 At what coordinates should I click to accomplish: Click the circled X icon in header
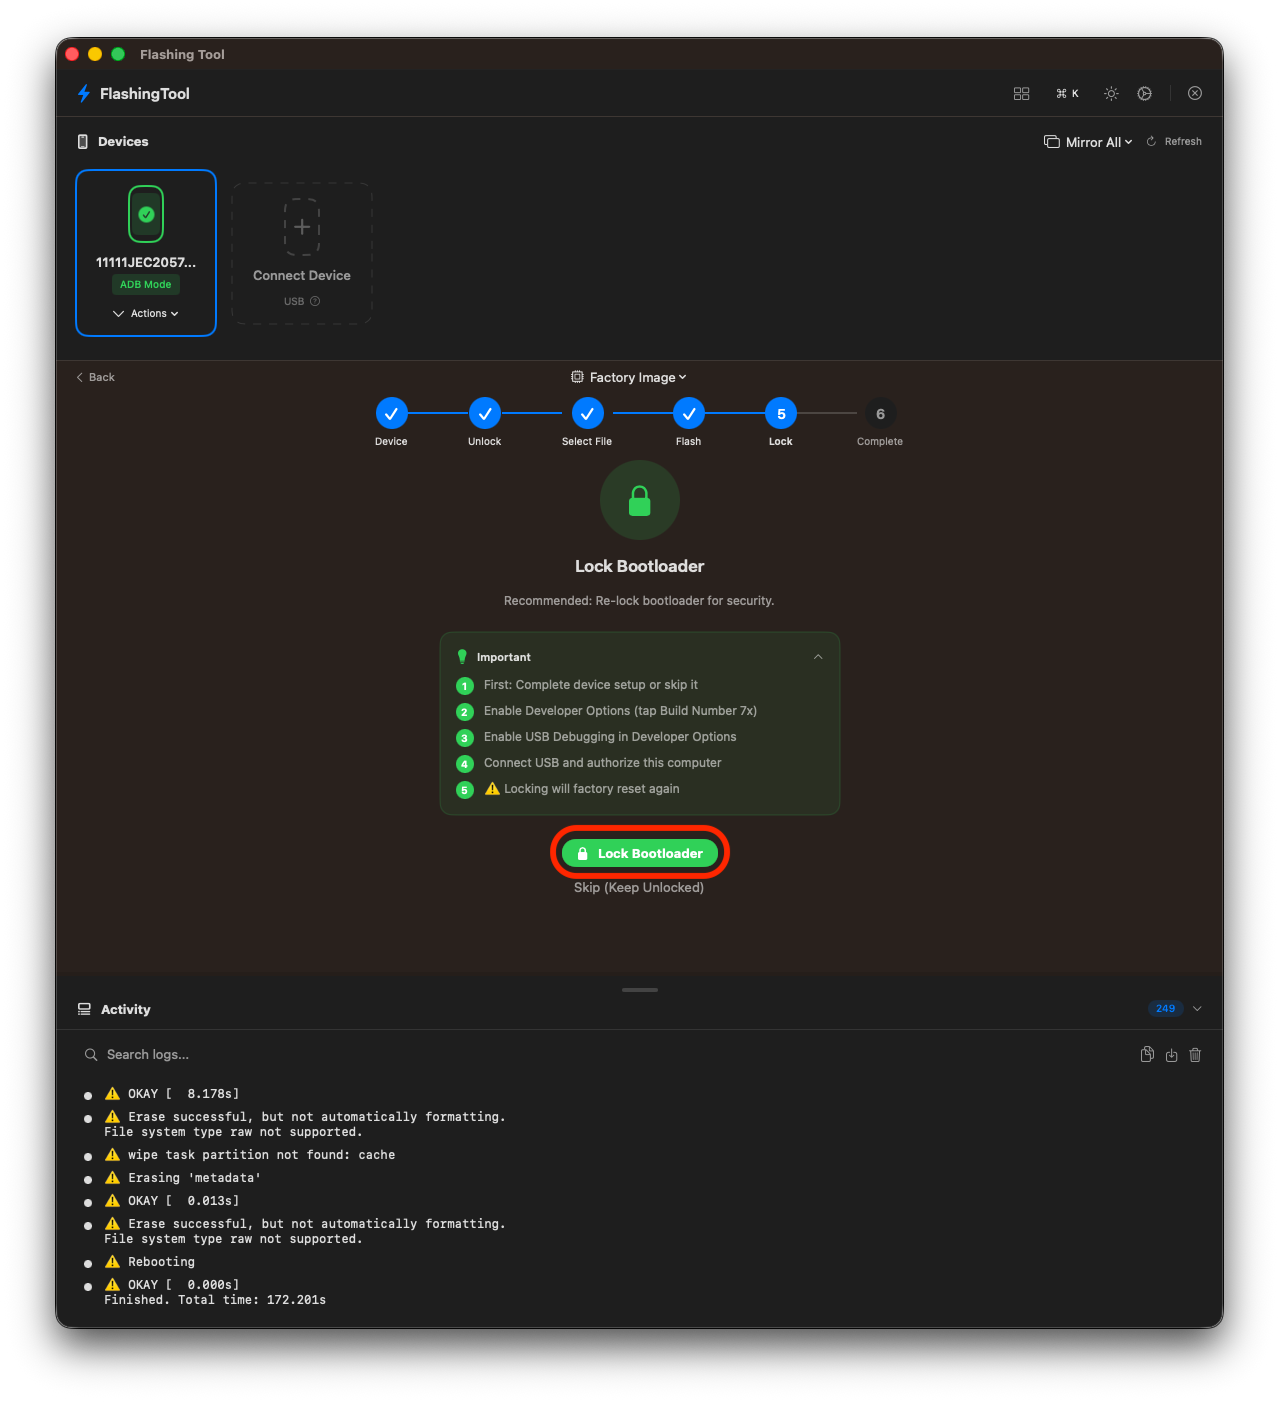tap(1195, 93)
